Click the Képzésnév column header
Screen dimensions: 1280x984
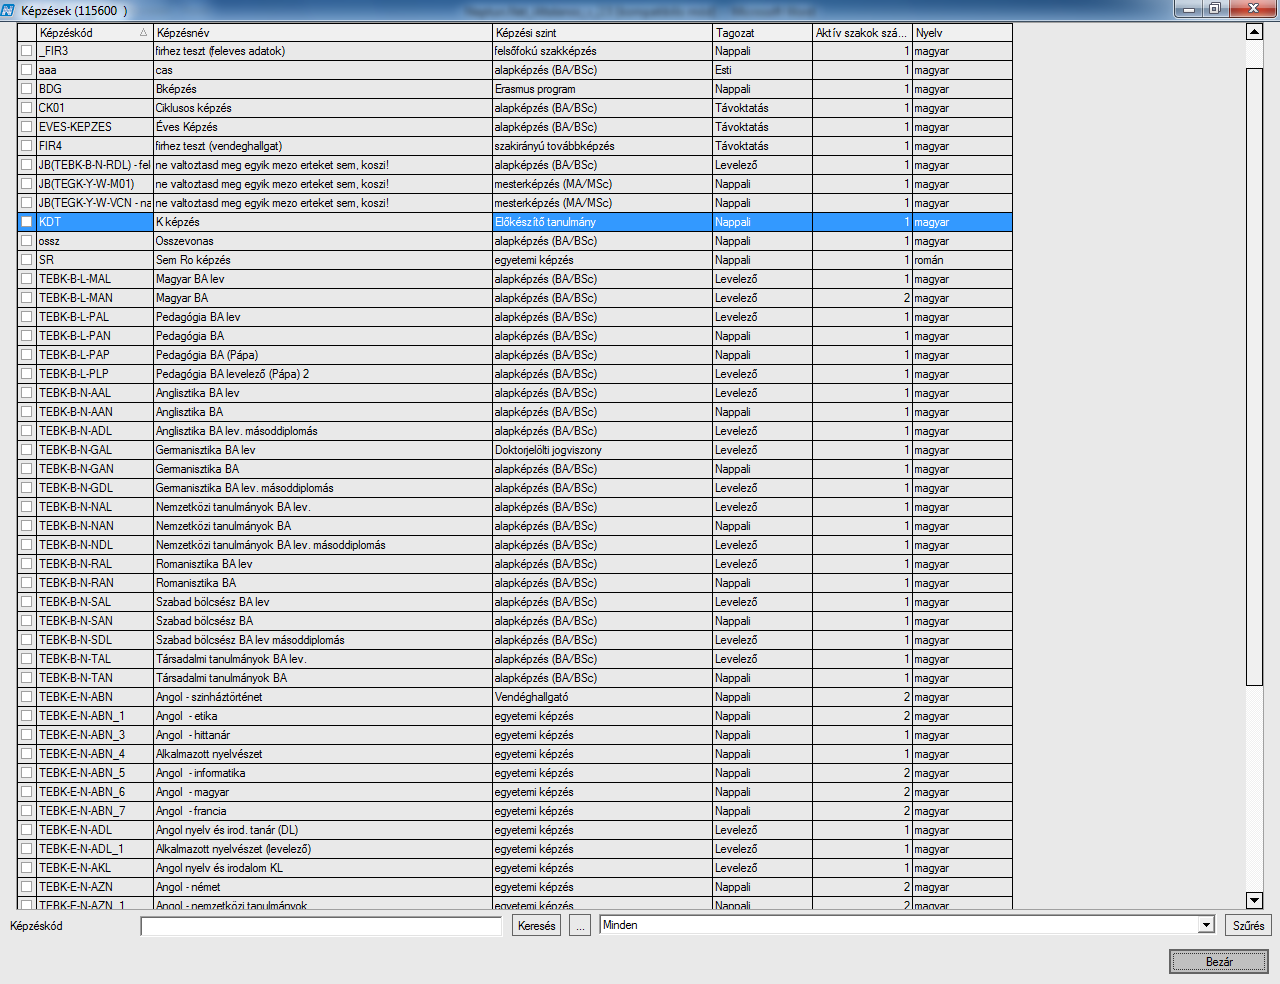pyautogui.click(x=323, y=33)
